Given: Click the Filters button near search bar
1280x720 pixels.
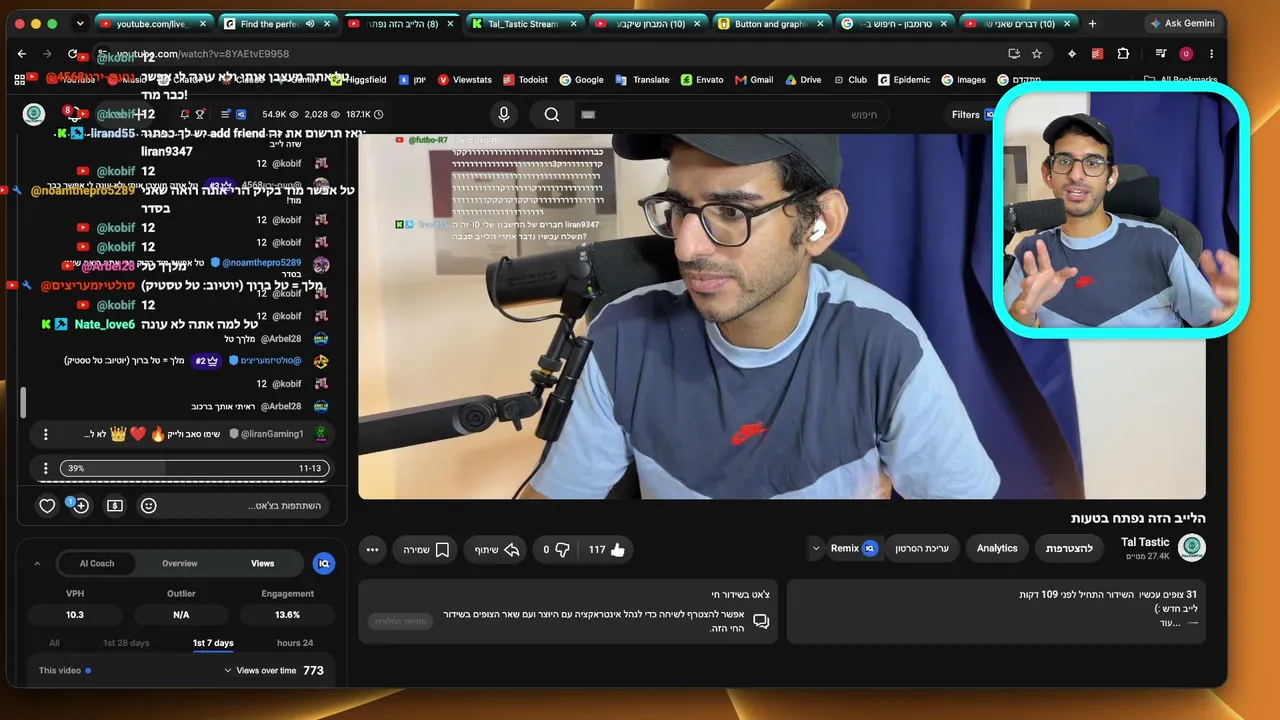Looking at the screenshot, I should [973, 114].
